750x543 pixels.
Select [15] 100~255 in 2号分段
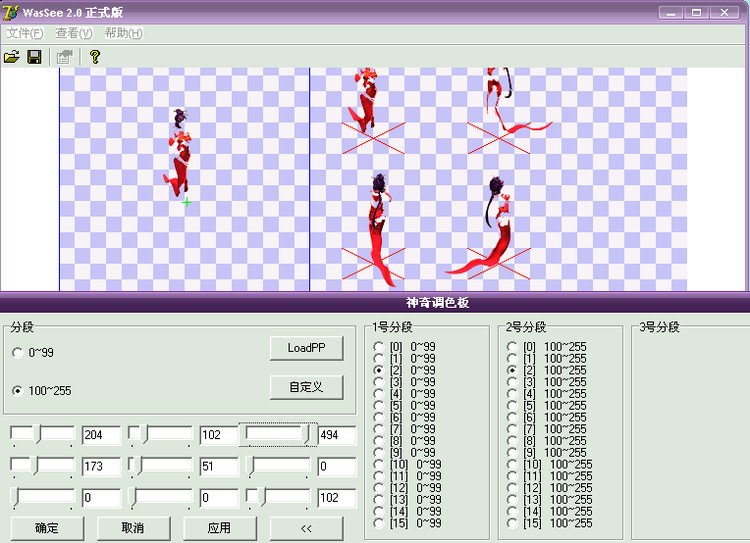(x=550, y=523)
